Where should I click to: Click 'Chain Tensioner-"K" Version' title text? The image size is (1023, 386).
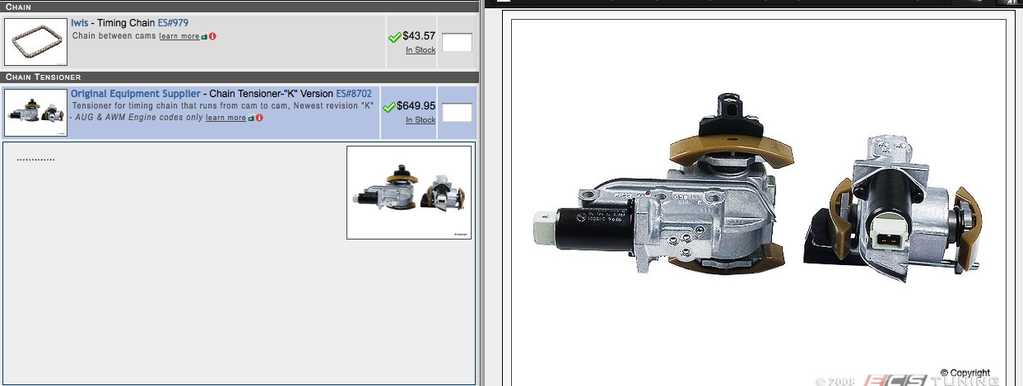(x=271, y=94)
